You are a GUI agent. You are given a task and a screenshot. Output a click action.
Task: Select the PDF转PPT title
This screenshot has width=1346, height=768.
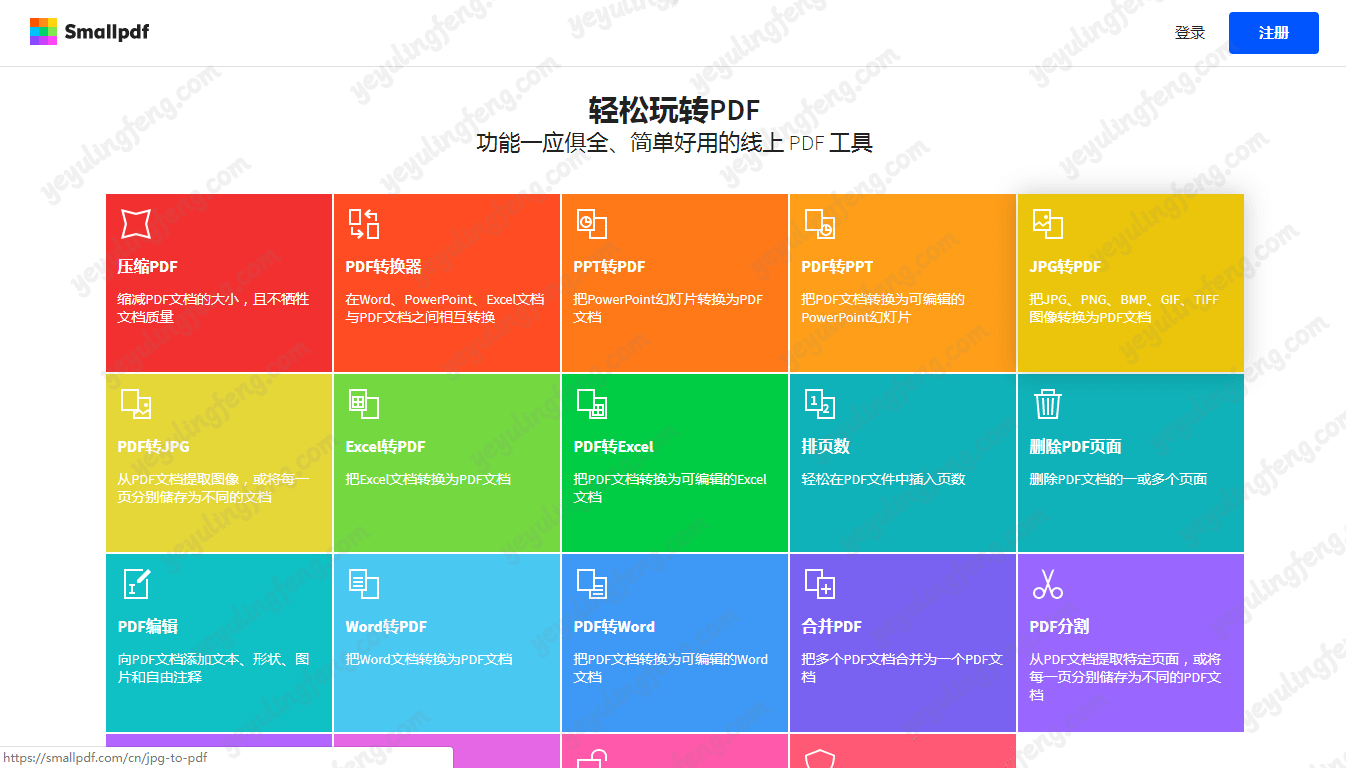pos(837,267)
